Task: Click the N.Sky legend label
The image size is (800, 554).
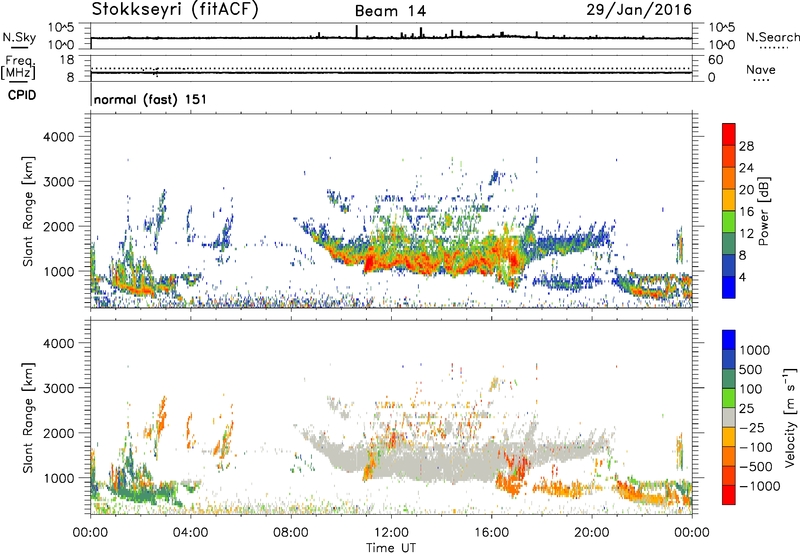Action: point(19,37)
